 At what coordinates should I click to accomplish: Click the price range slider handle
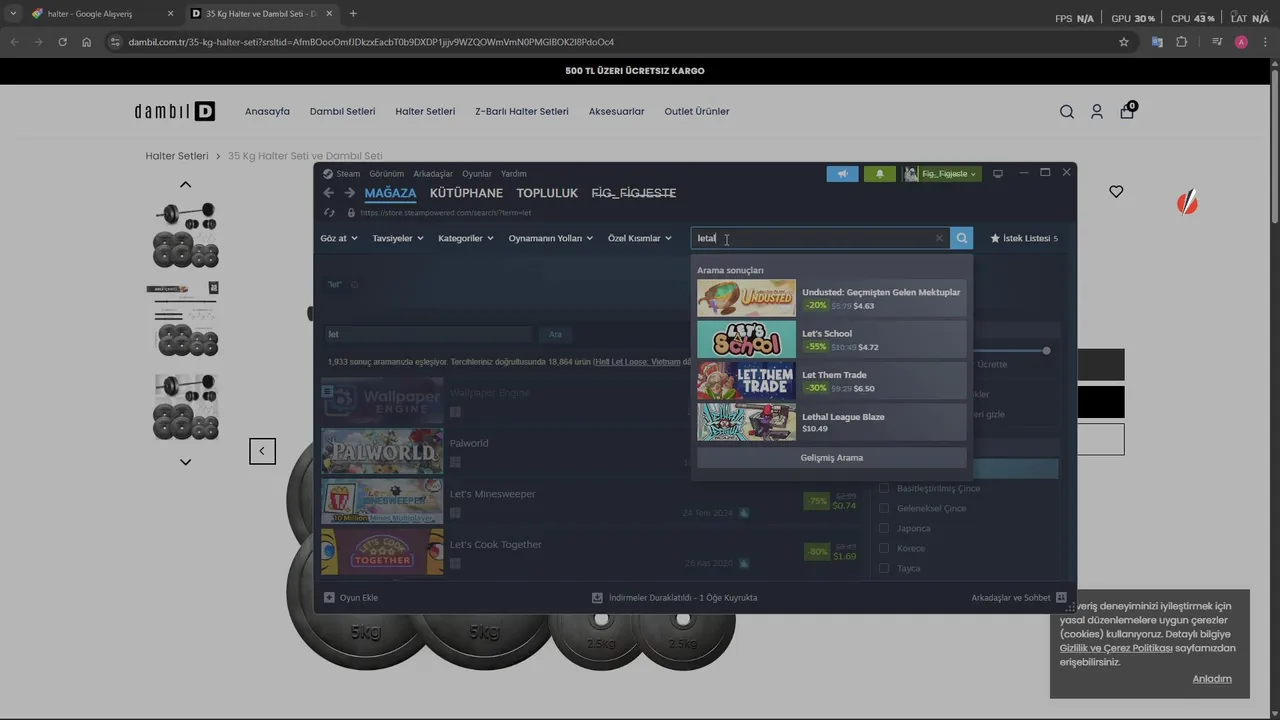pyautogui.click(x=1046, y=351)
